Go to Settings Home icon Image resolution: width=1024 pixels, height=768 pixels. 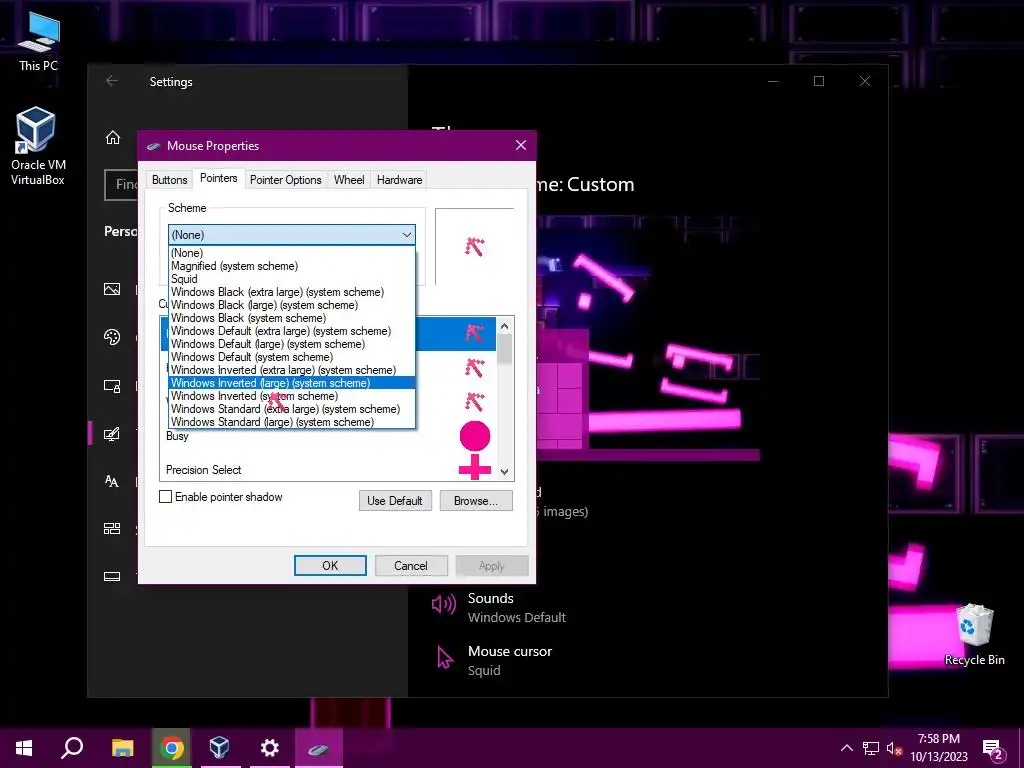pos(113,138)
